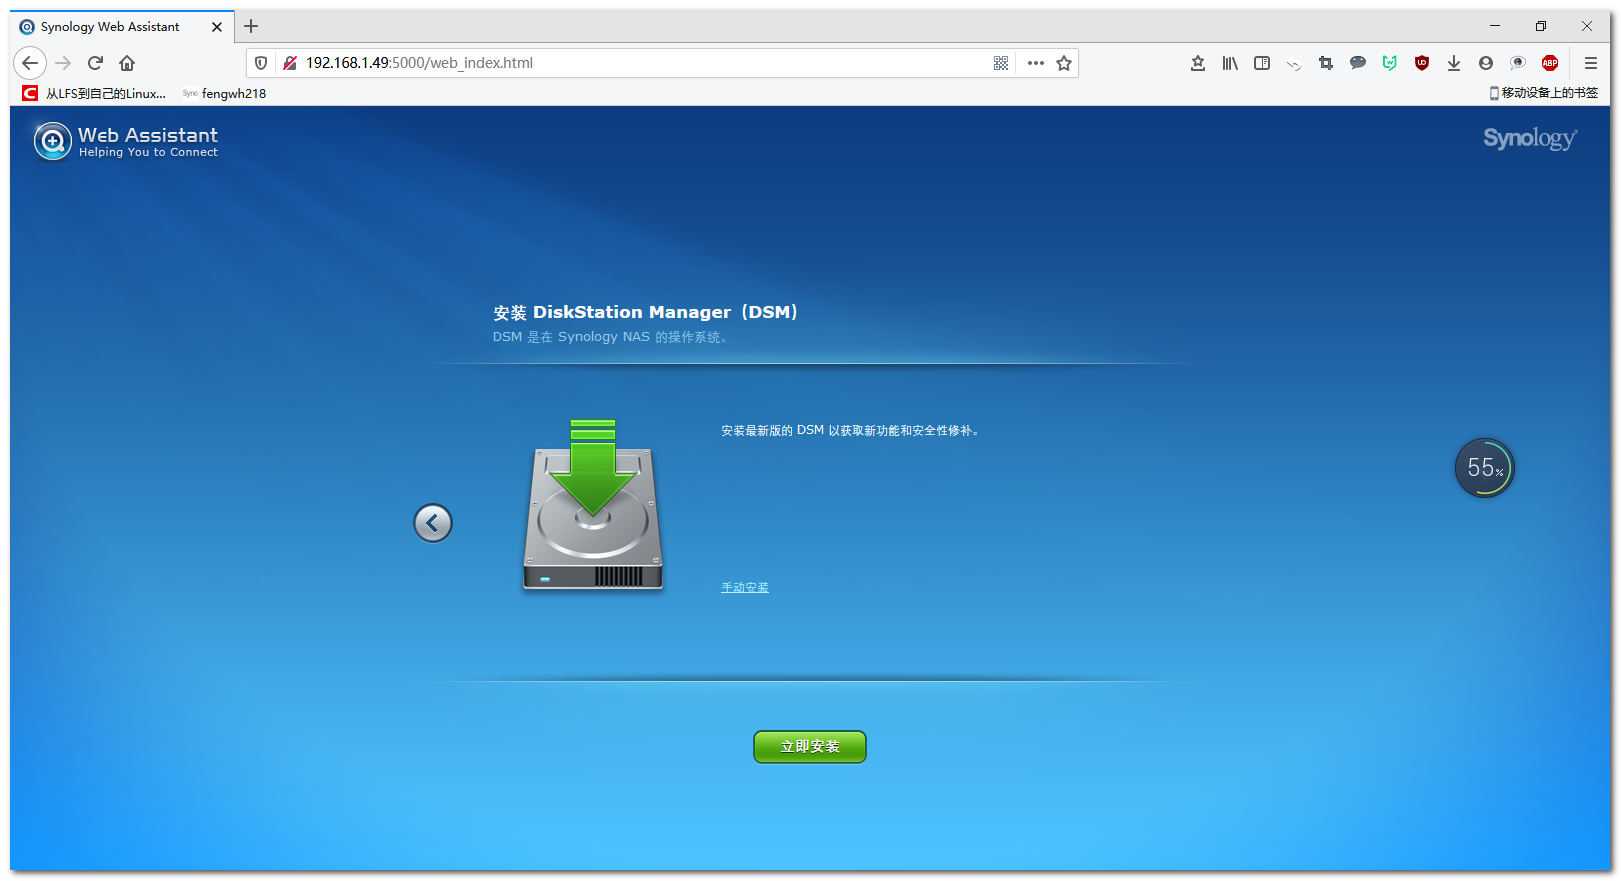This screenshot has height=881, width=1621.
Task: Open the fengwh218 bookmark
Action: (224, 93)
